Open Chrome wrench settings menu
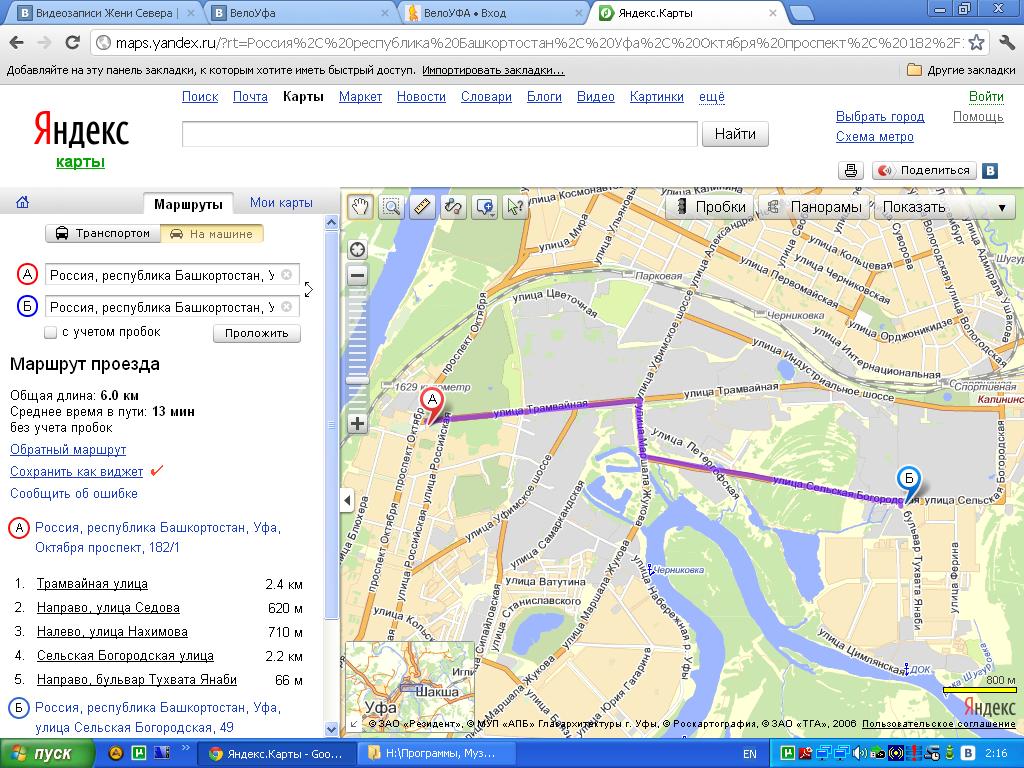 [x=1006, y=43]
